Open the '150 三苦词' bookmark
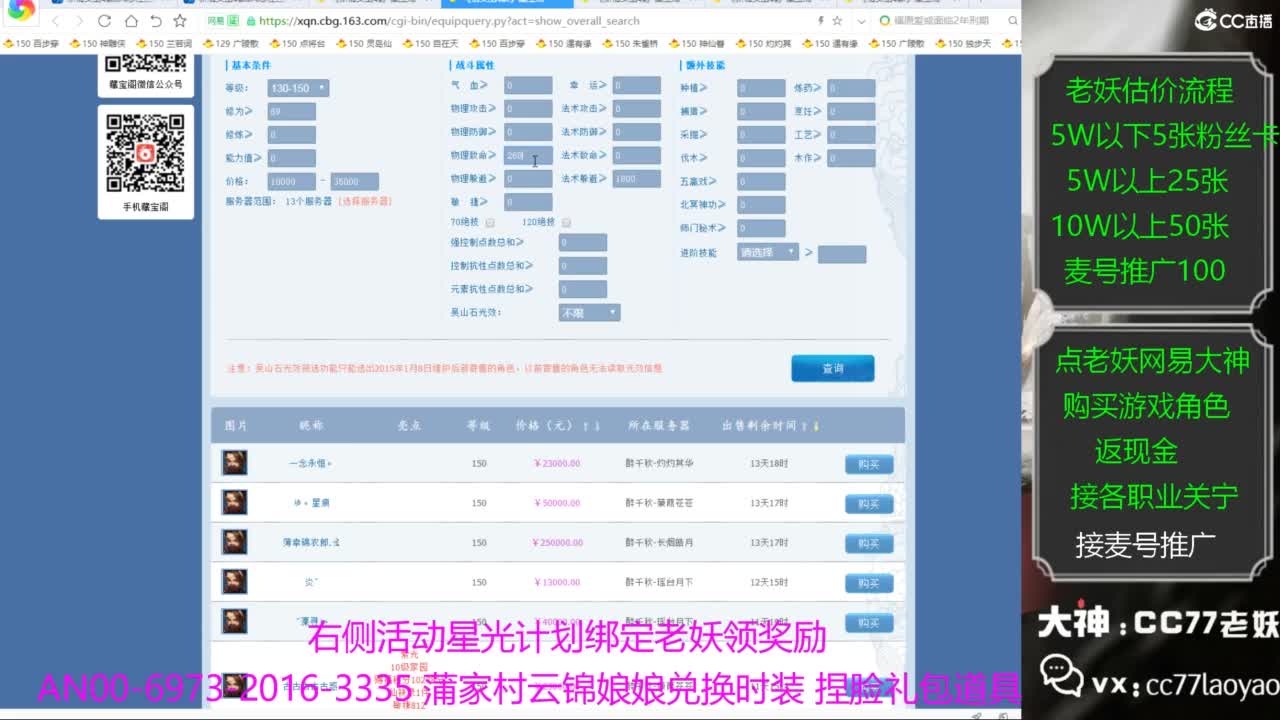The width and height of the screenshot is (1280, 720). tap(164, 43)
